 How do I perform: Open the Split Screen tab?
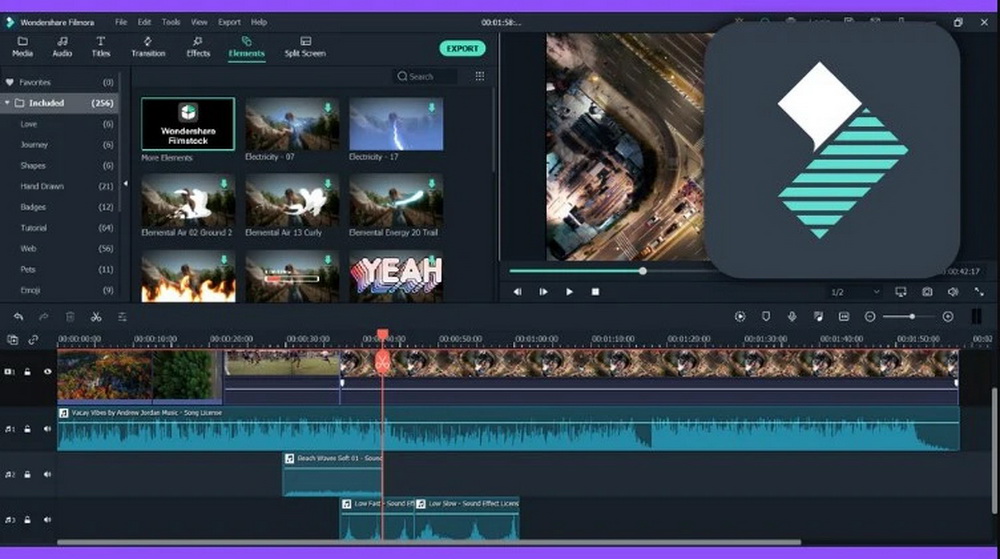click(305, 47)
